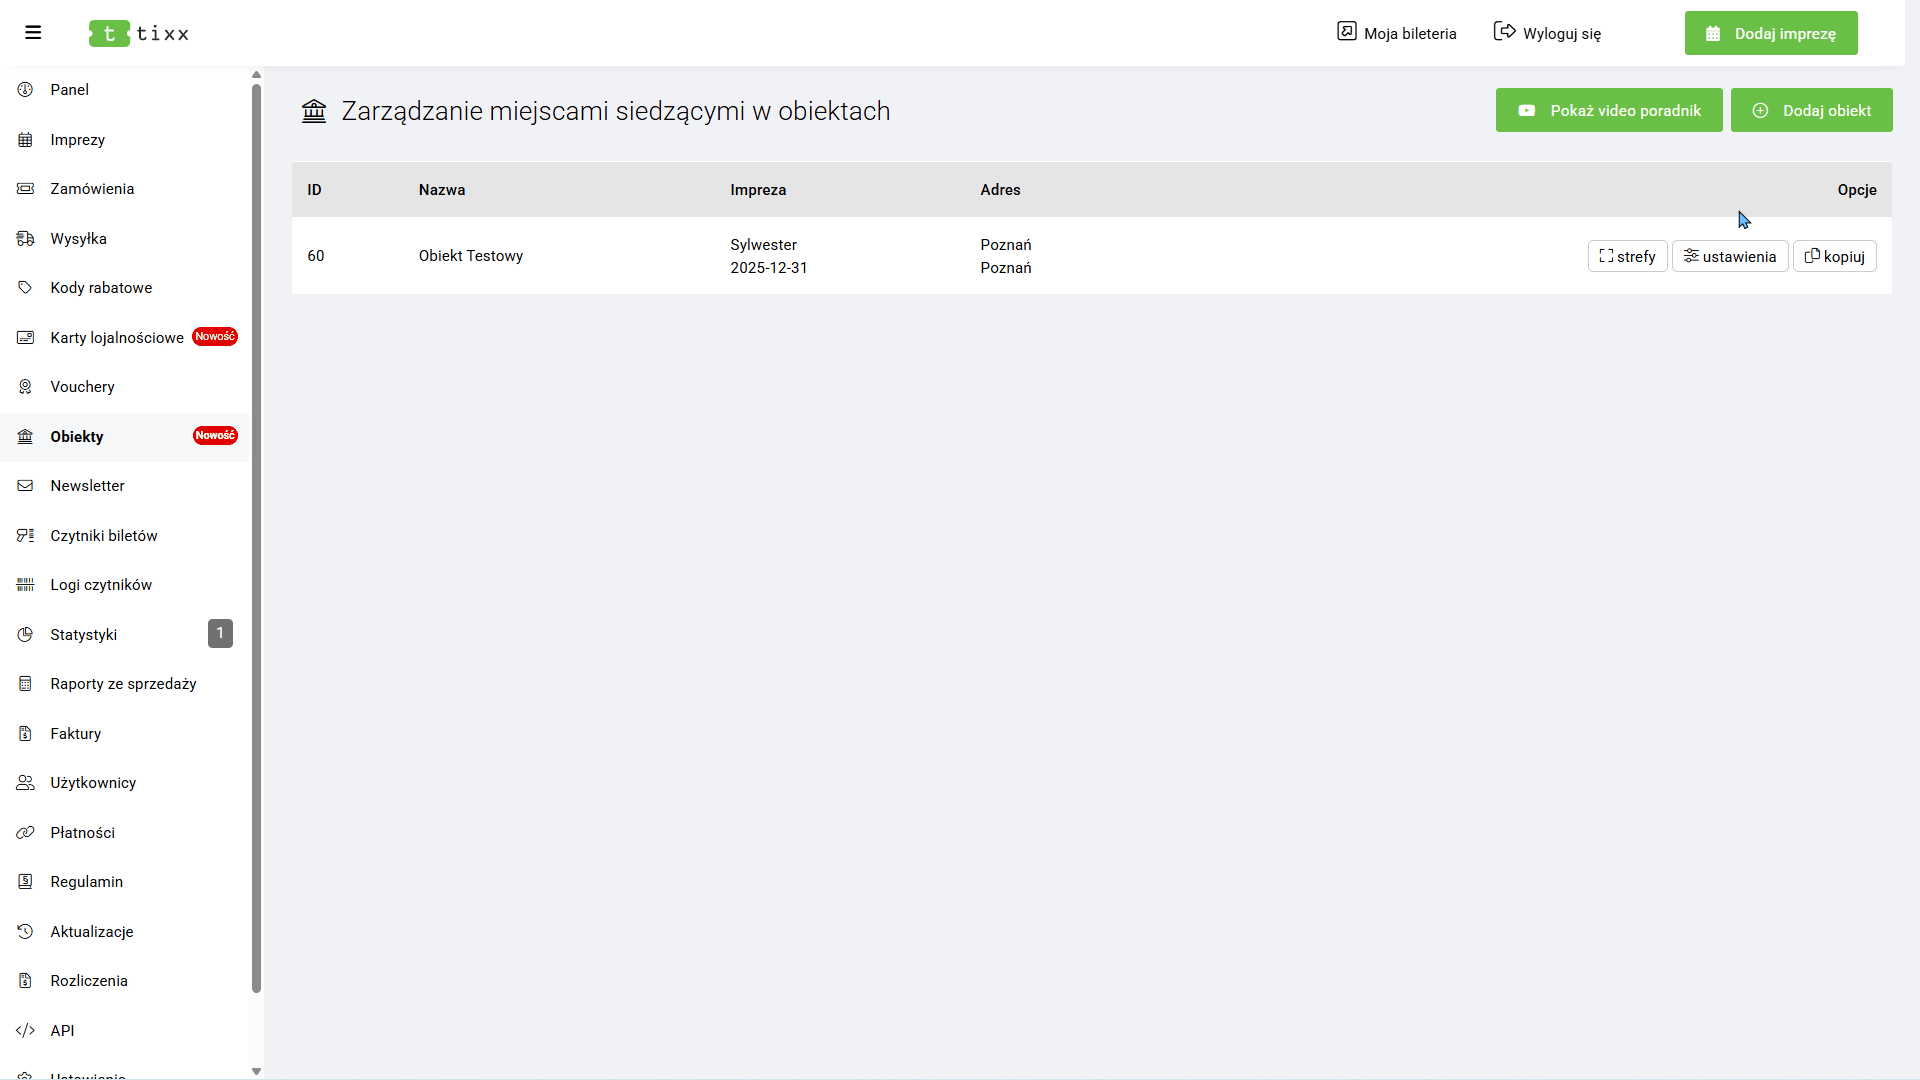Click kopiuj to duplicate Obiekt Testowy
The image size is (1920, 1080).
[1834, 257]
